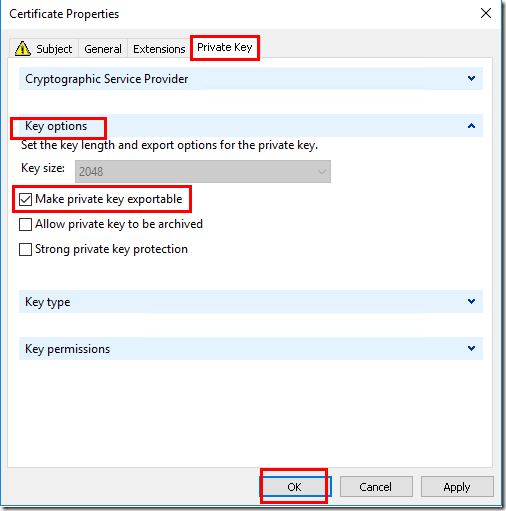Click the Key permissions header label
This screenshot has height=511, width=506.
[67, 349]
